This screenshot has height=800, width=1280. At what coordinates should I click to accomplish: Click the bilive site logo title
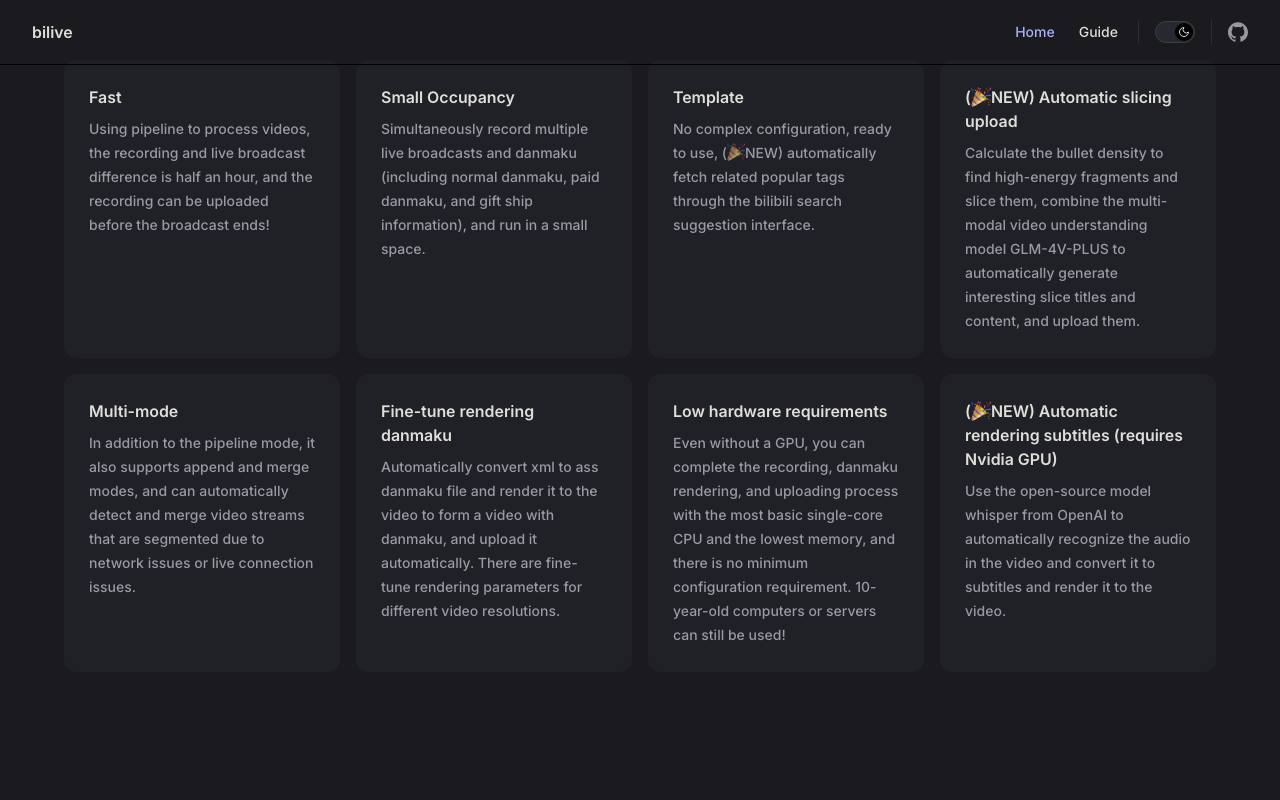tap(52, 32)
